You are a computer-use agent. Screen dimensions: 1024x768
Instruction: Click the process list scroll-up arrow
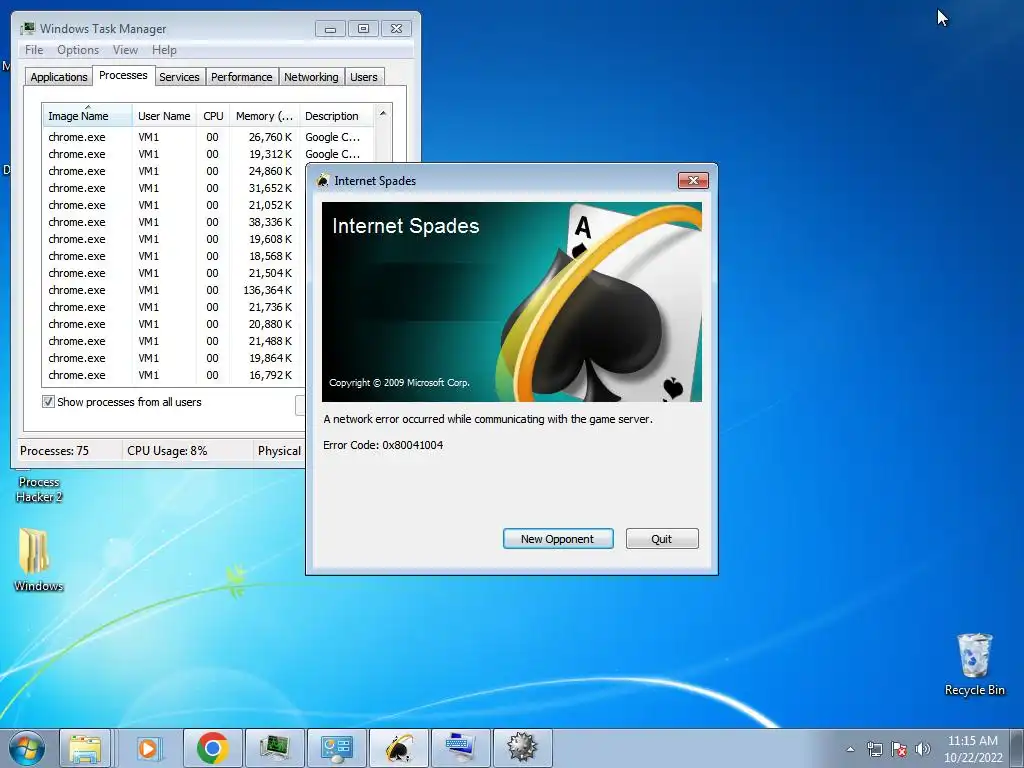[x=383, y=114]
